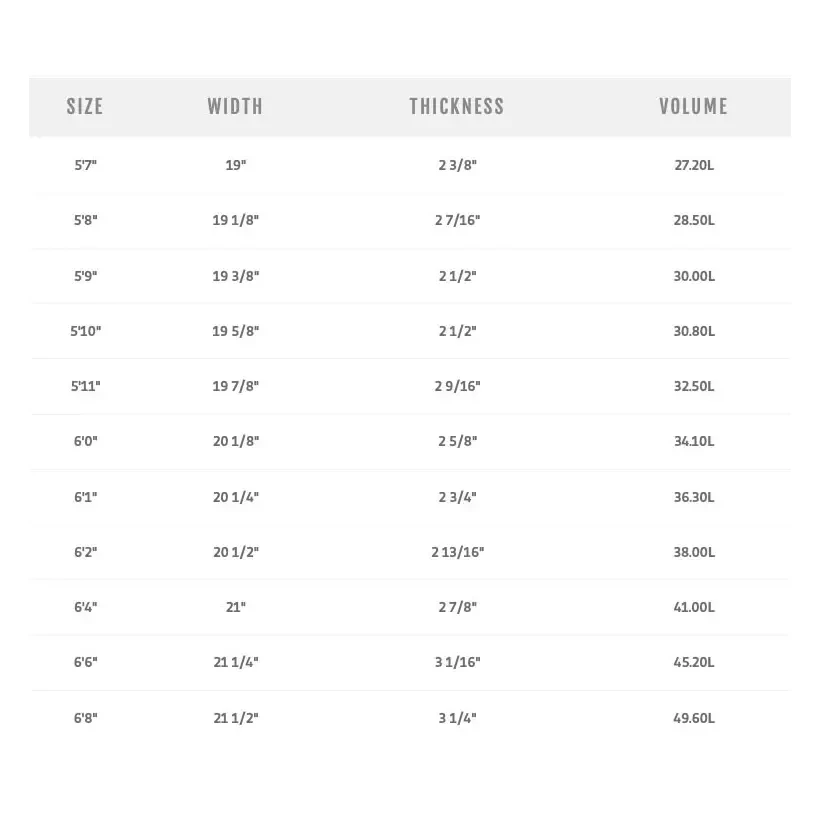820x820 pixels.
Task: Click the 2 13/16" thickness value
Action: coord(457,552)
